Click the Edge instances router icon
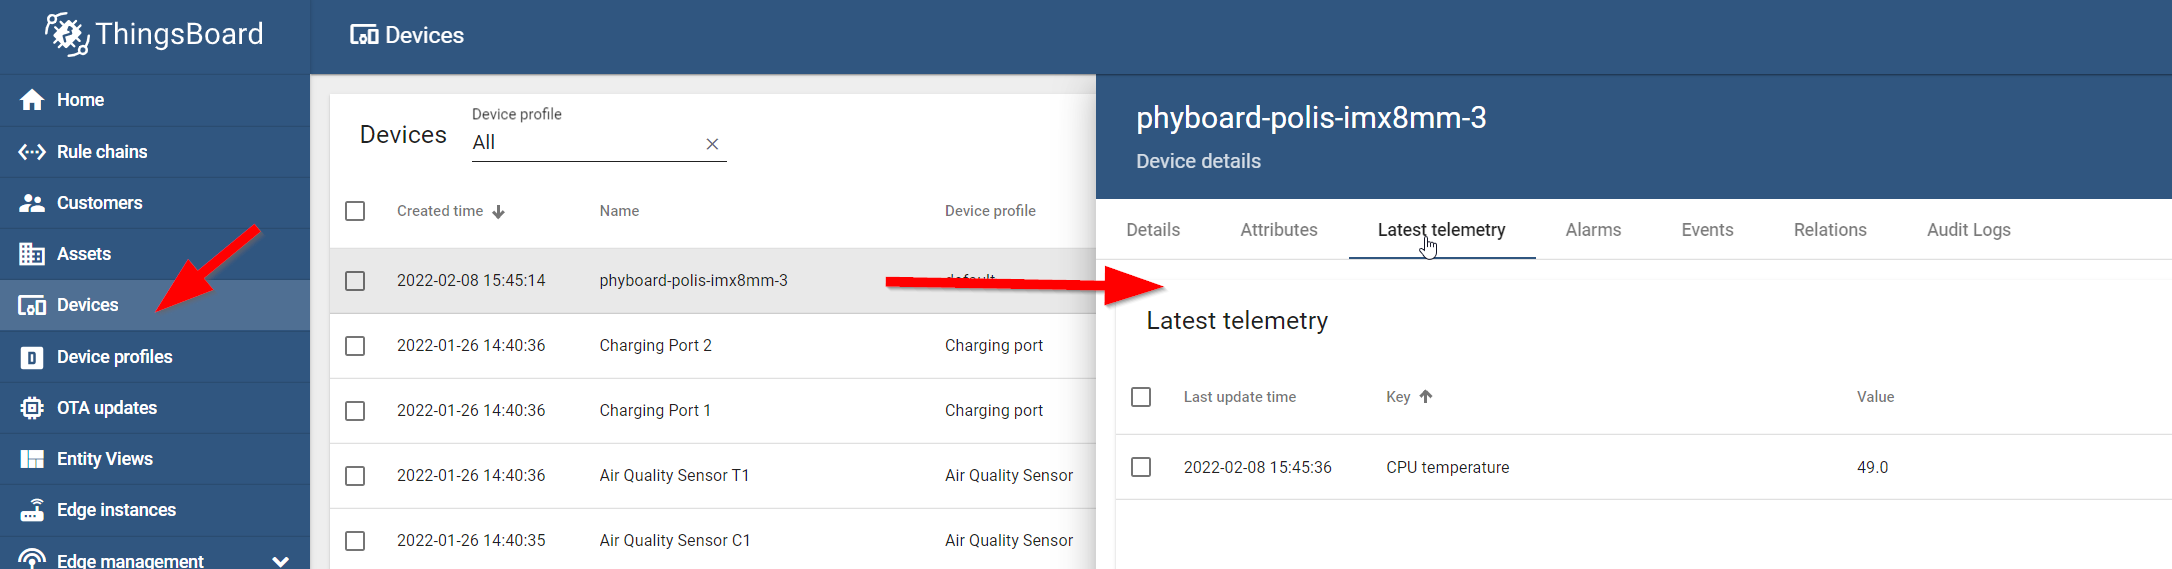 (32, 510)
